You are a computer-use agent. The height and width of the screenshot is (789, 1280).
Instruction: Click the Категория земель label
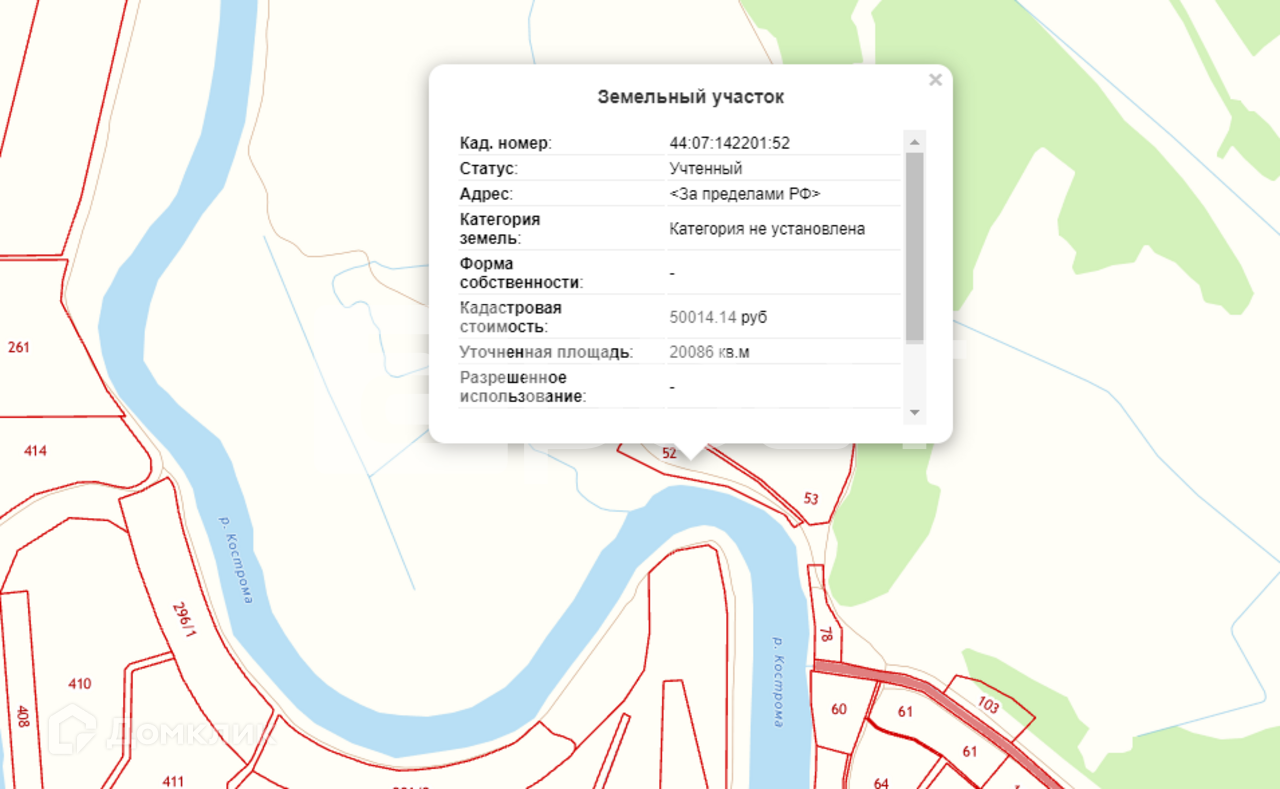(x=500, y=229)
